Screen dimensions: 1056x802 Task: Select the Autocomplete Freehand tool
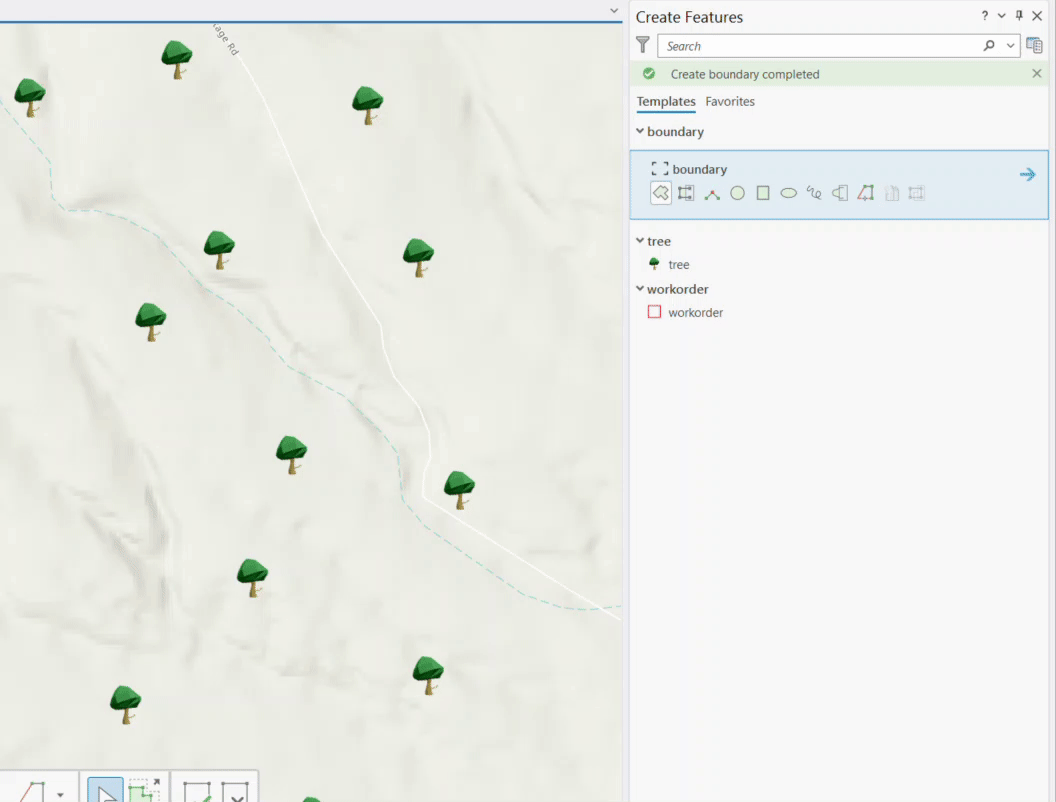pyautogui.click(x=840, y=193)
